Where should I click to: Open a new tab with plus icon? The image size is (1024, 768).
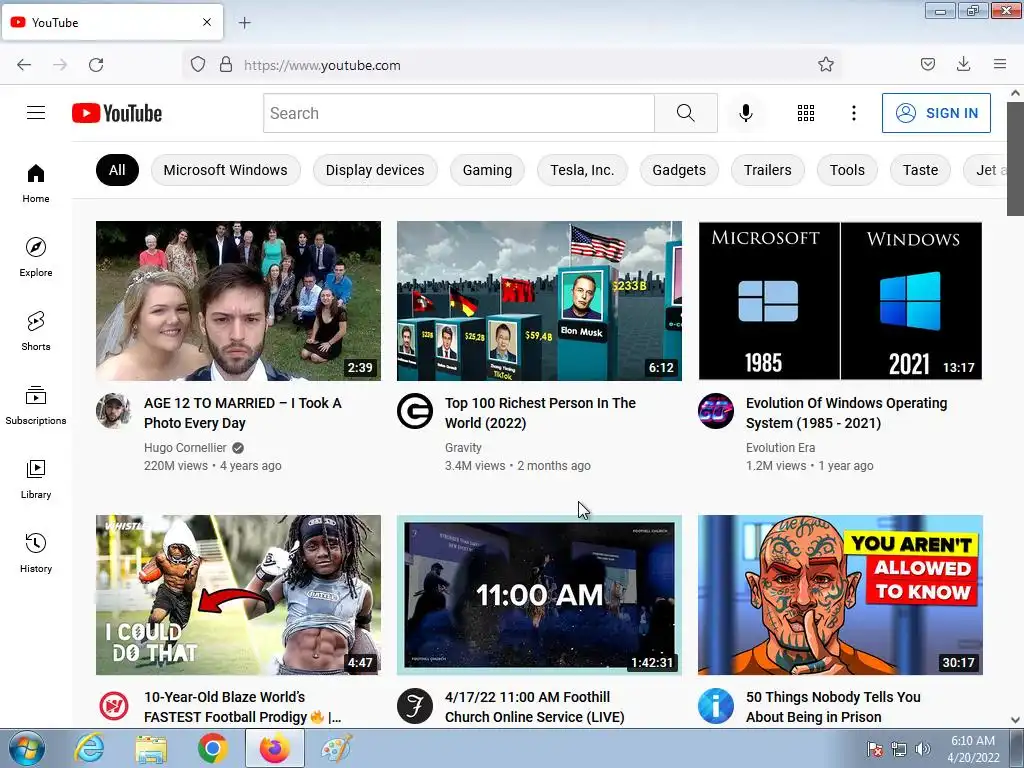coord(244,23)
